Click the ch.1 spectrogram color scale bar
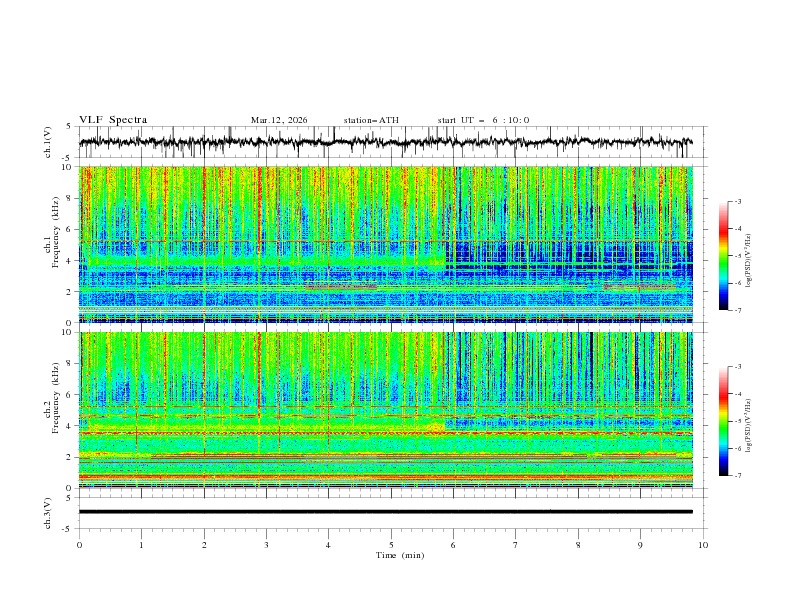 tap(724, 256)
